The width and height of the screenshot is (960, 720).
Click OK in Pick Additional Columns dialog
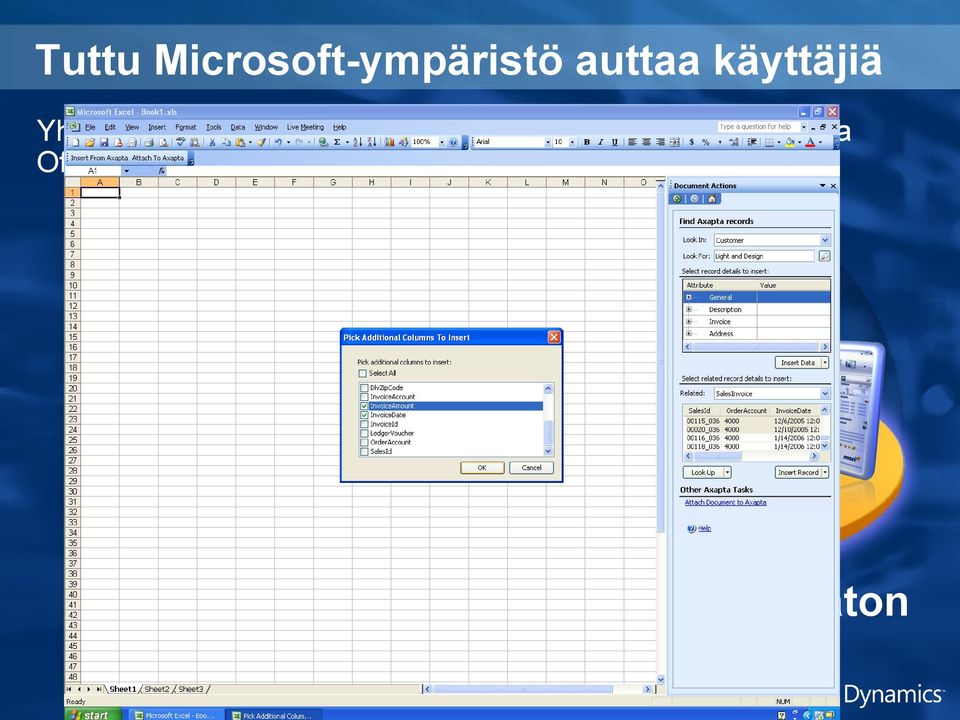coord(482,468)
